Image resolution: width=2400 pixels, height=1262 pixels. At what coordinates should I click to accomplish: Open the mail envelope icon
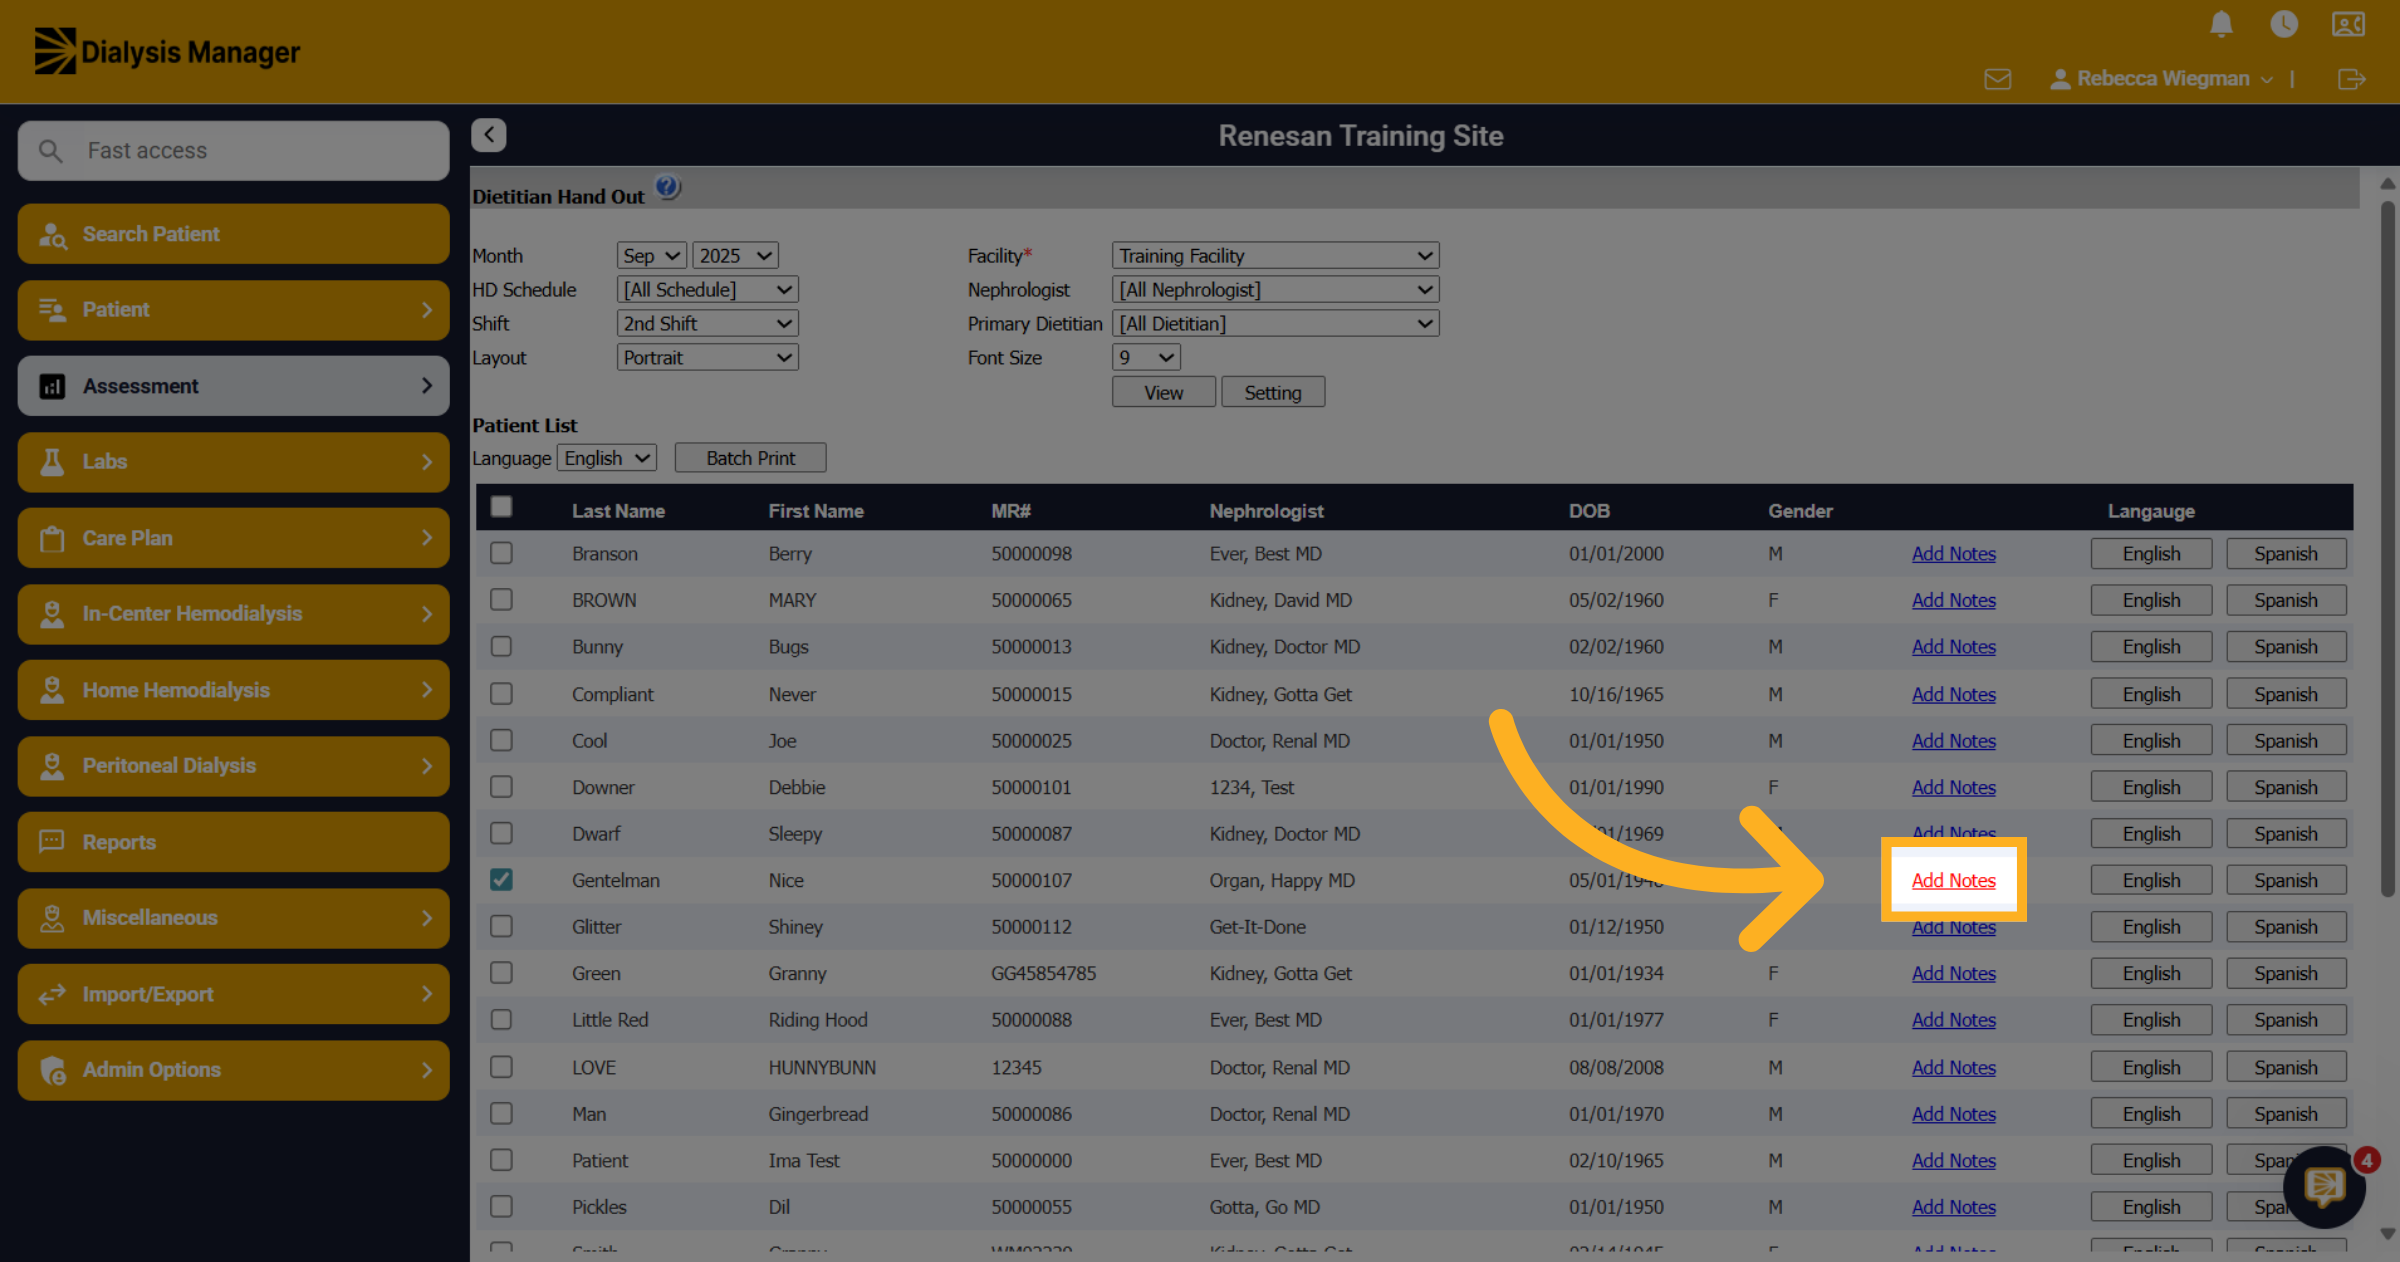pyautogui.click(x=1998, y=79)
